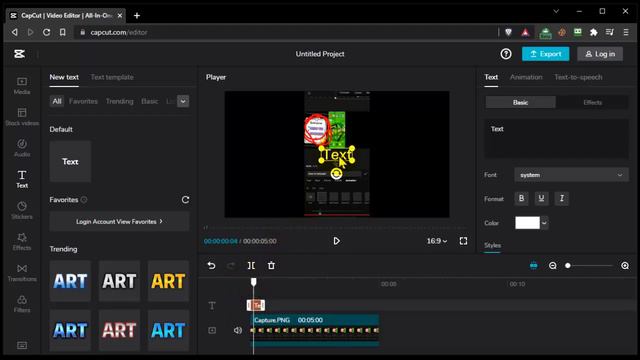Select the red outlined ART style
640x360 pixels.
point(119,330)
